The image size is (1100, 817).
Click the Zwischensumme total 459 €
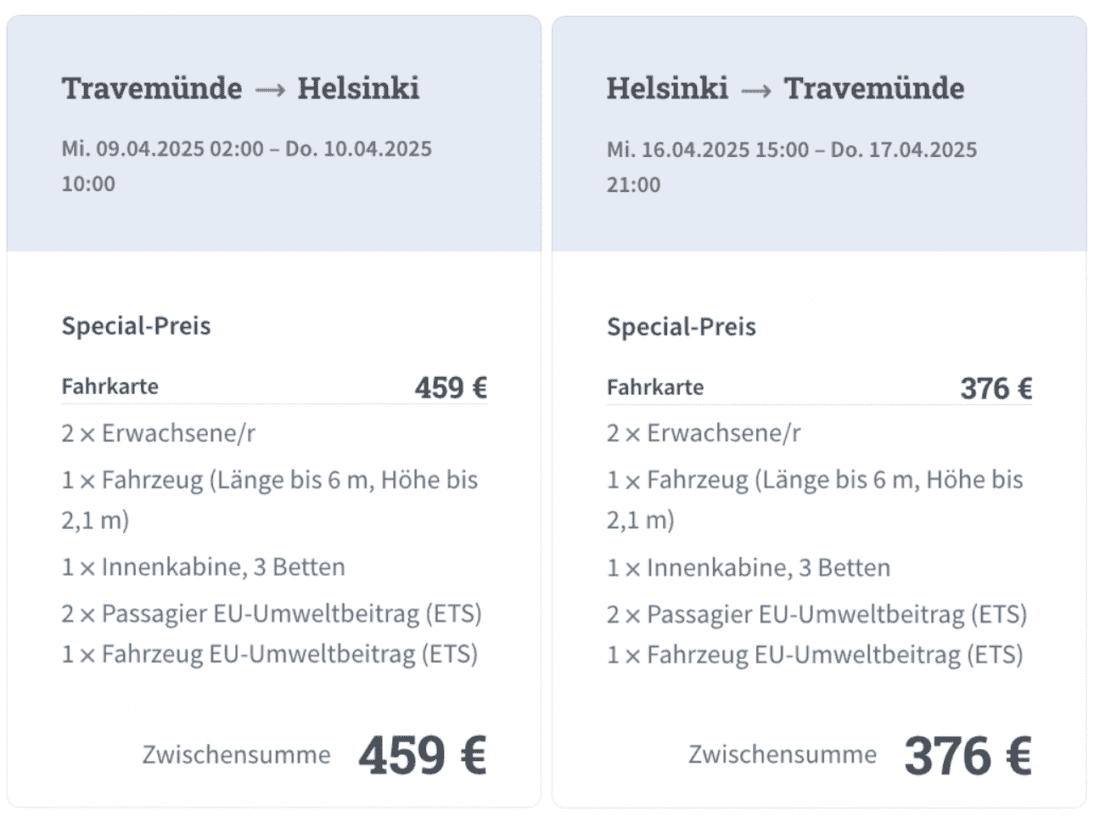tap(422, 756)
